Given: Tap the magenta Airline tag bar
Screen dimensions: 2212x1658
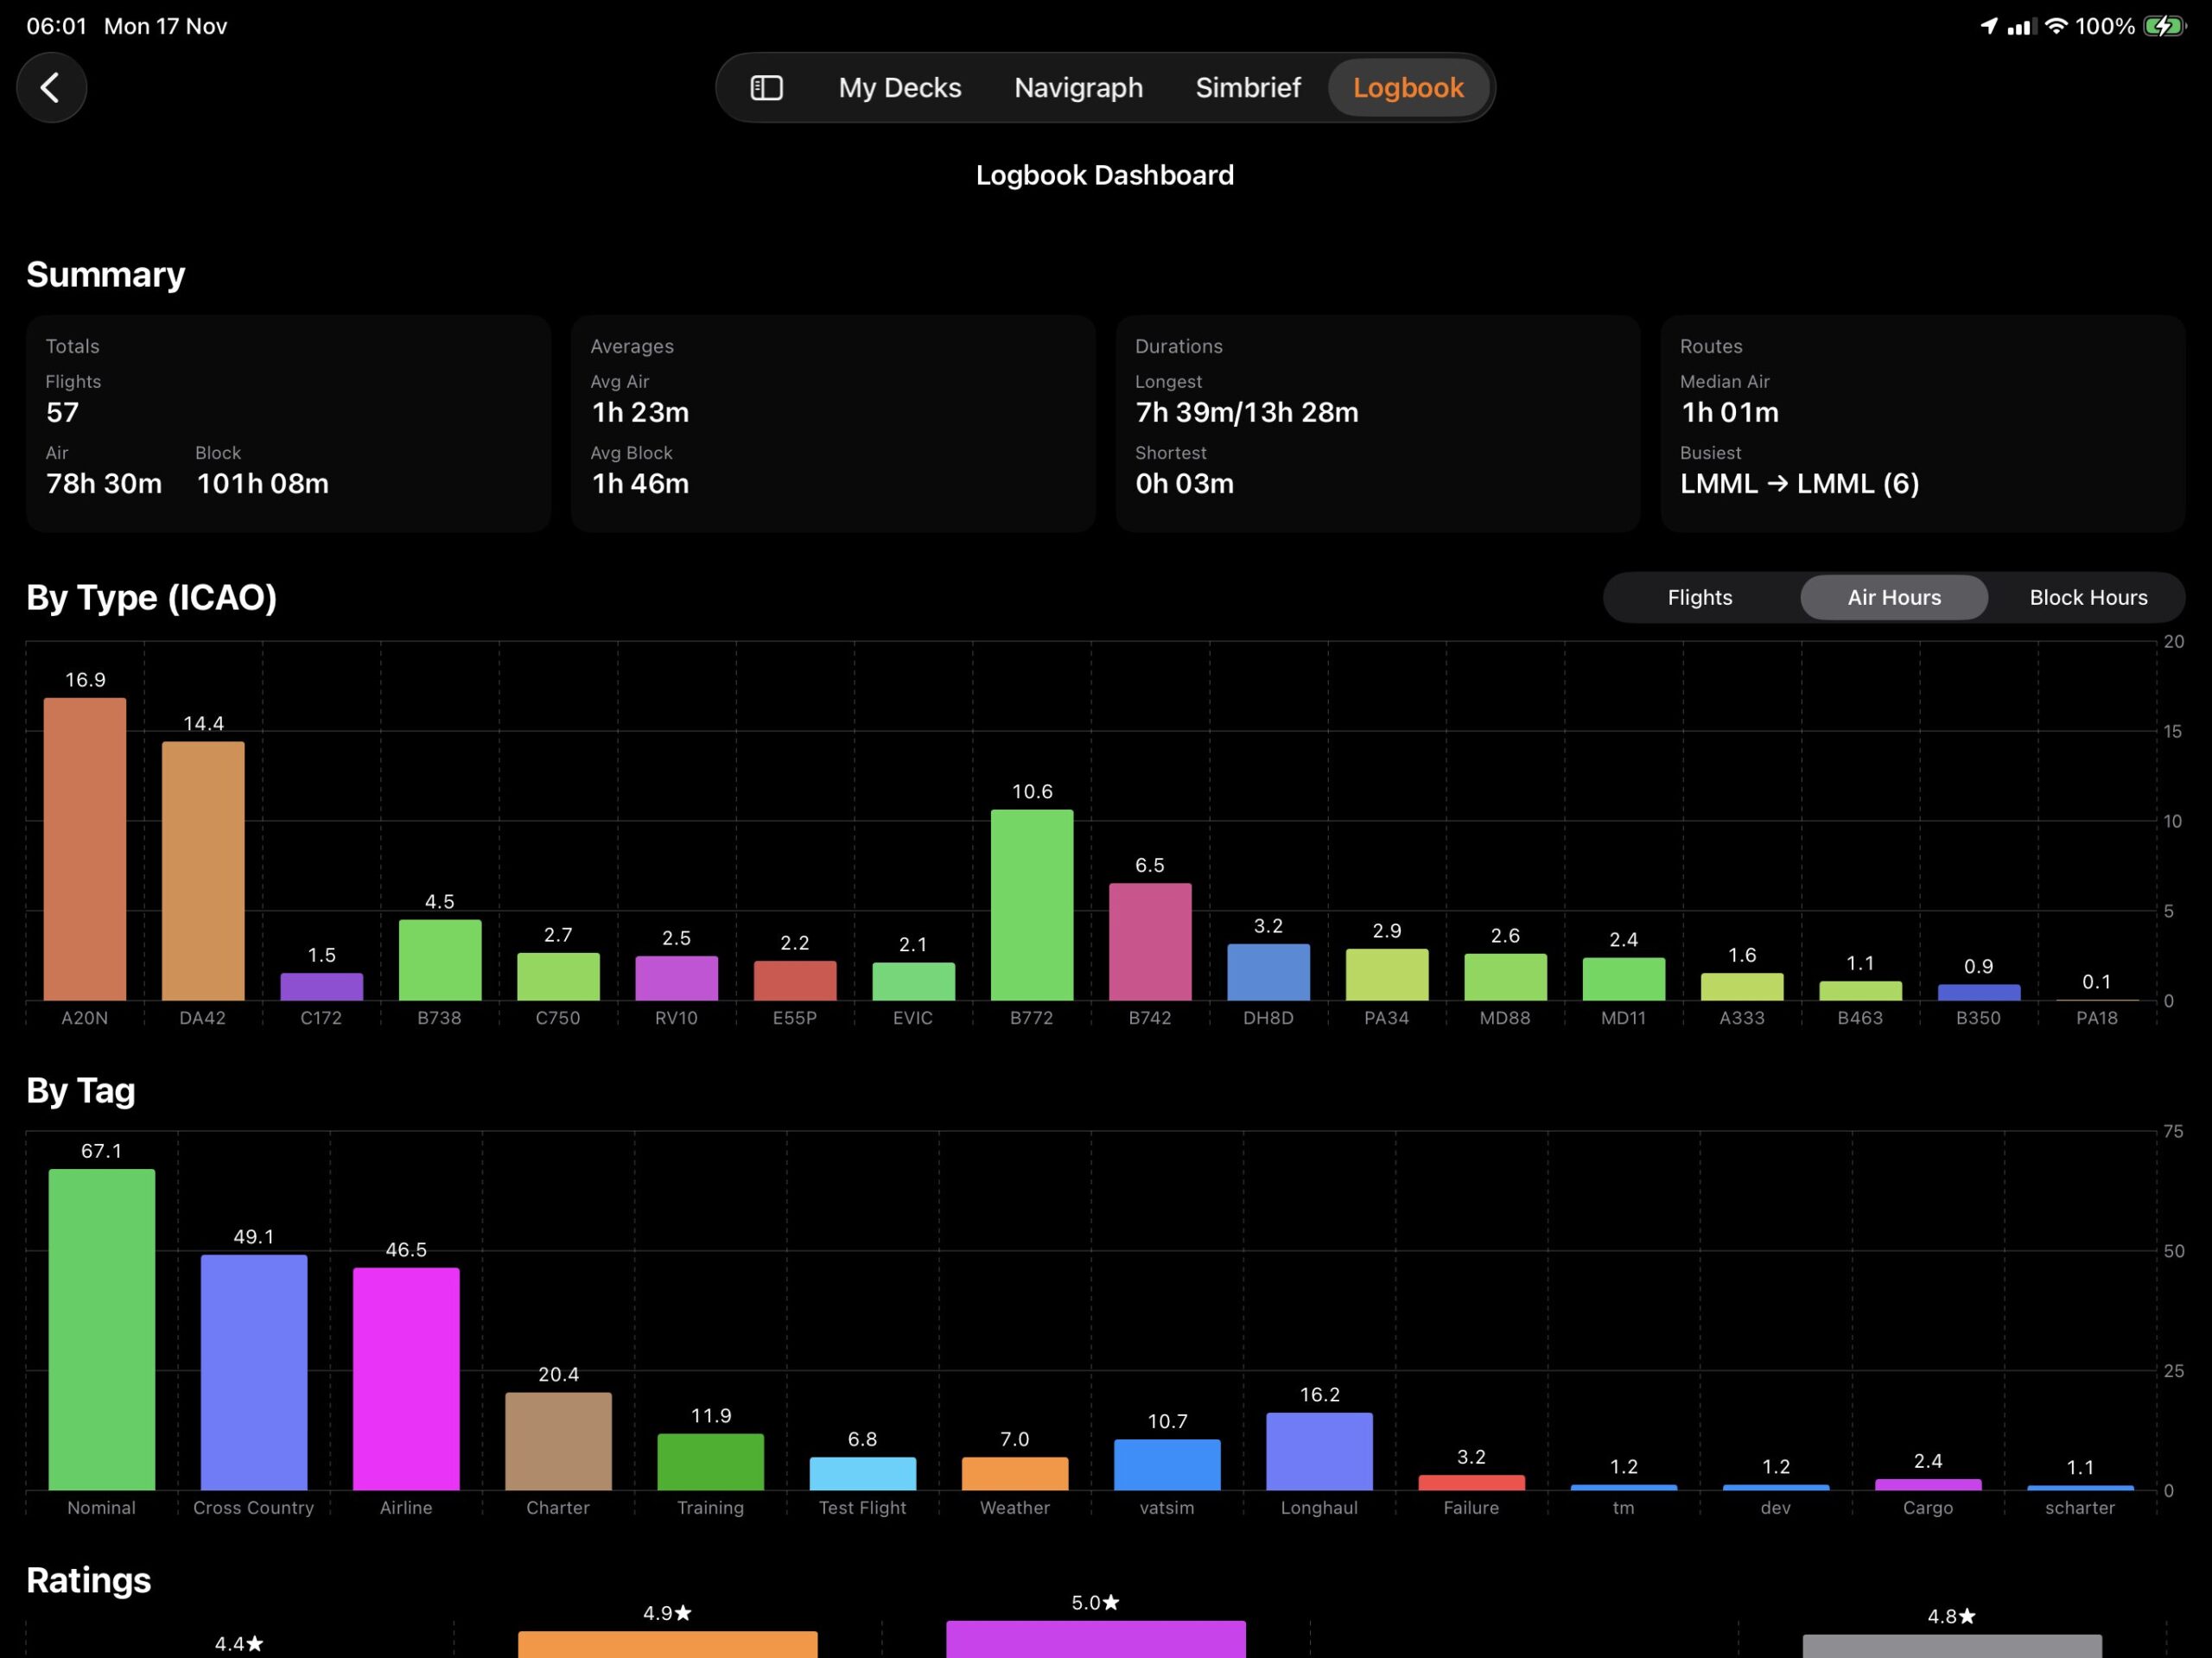Looking at the screenshot, I should click(405, 1380).
